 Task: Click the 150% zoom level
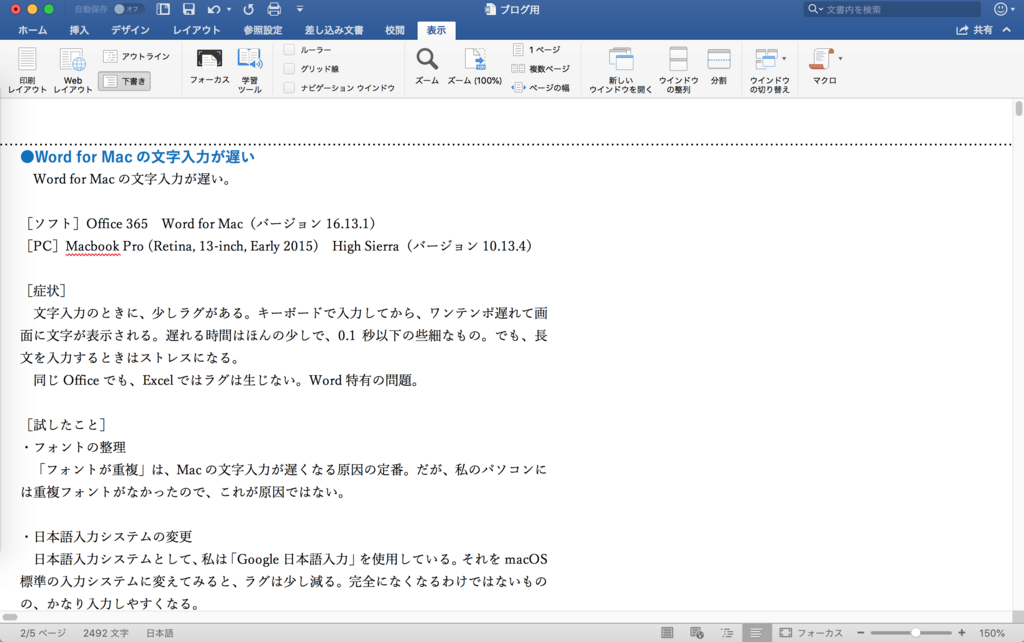click(991, 633)
